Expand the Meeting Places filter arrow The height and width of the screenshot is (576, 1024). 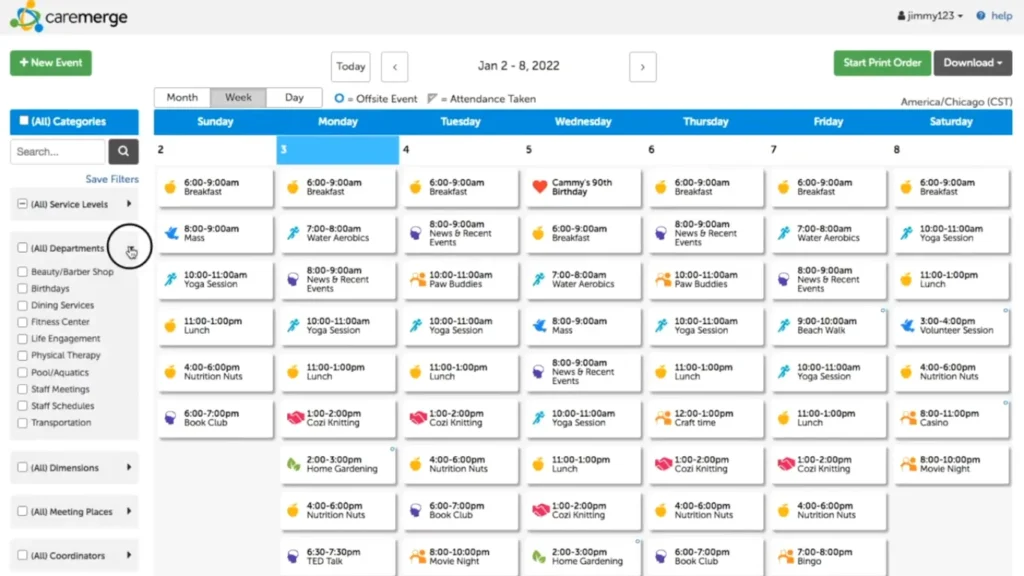129,511
